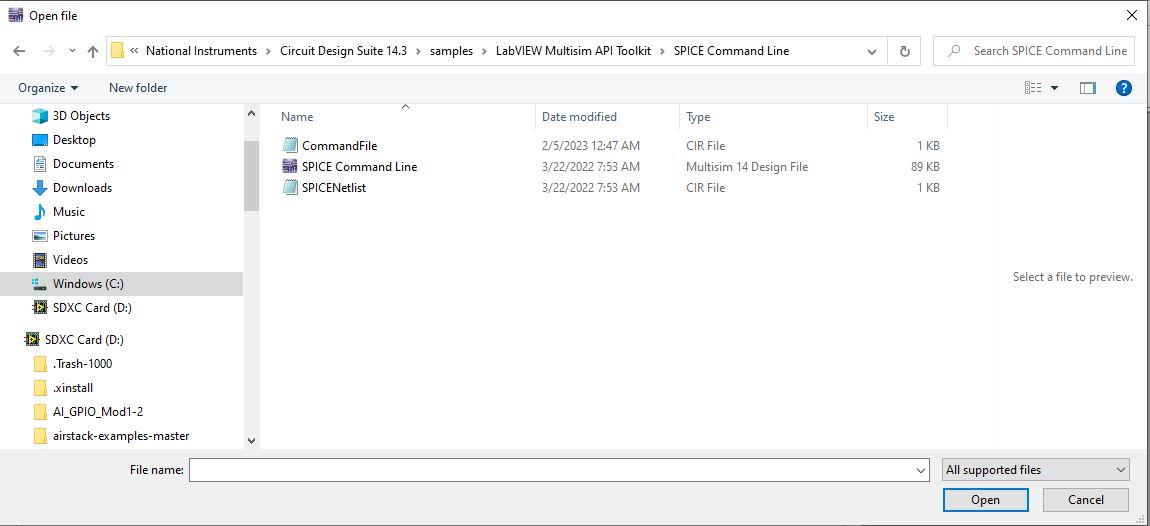Viewport: 1150px width, 526px height.
Task: Click into the File name field
Action: [551, 470]
